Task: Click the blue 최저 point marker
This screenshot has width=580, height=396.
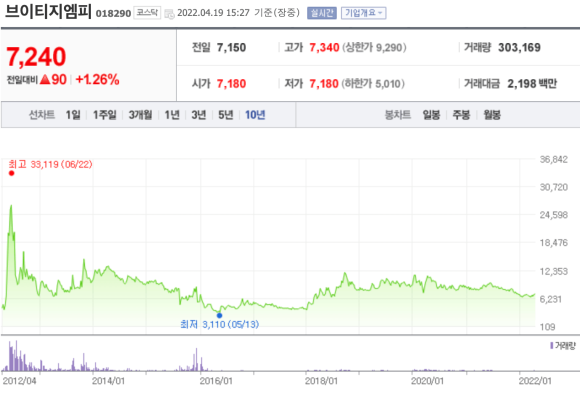Action: pos(219,315)
